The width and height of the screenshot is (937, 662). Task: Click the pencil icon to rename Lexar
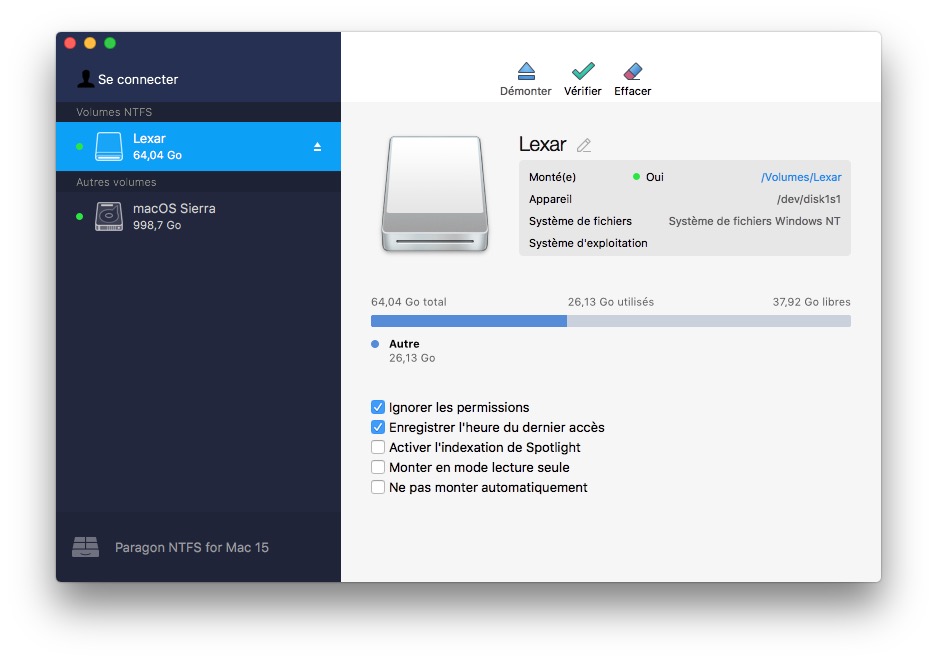click(x=584, y=145)
